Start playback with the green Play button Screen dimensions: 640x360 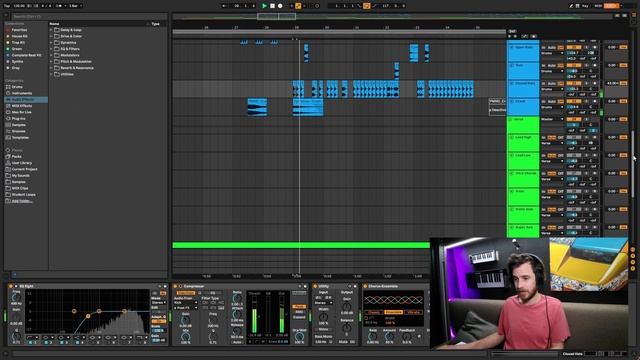click(x=264, y=6)
